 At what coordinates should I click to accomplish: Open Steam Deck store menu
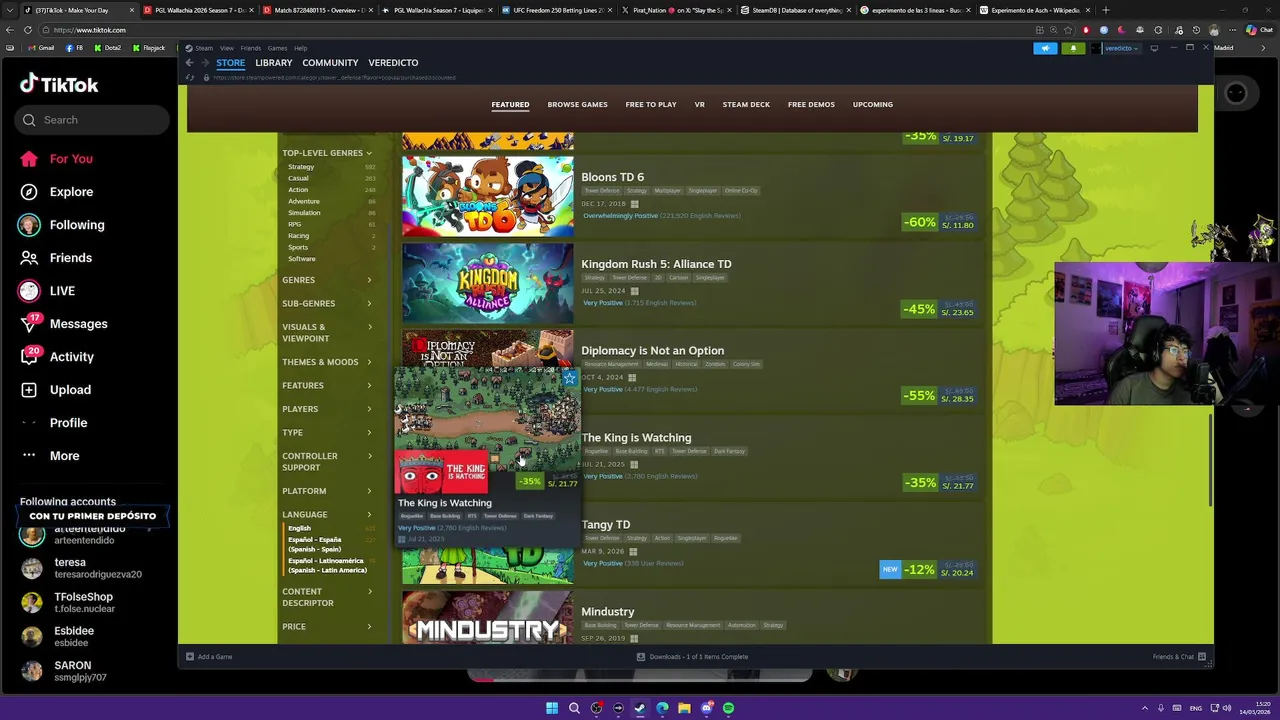tap(746, 105)
